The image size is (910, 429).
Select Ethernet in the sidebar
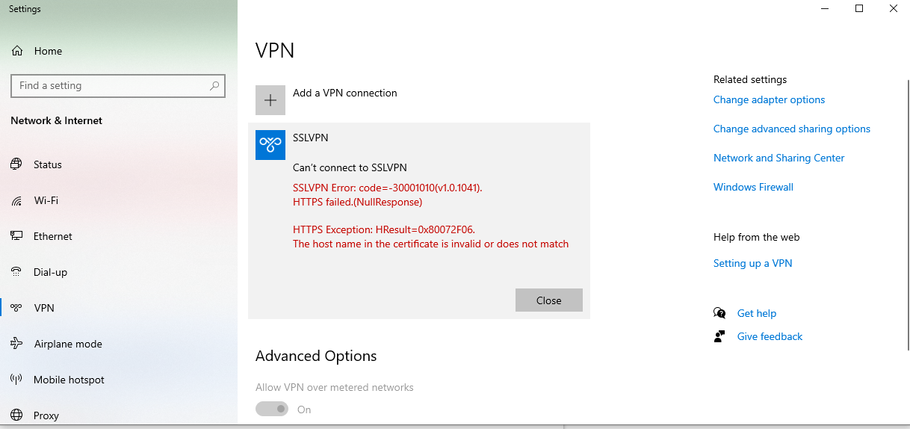click(53, 237)
